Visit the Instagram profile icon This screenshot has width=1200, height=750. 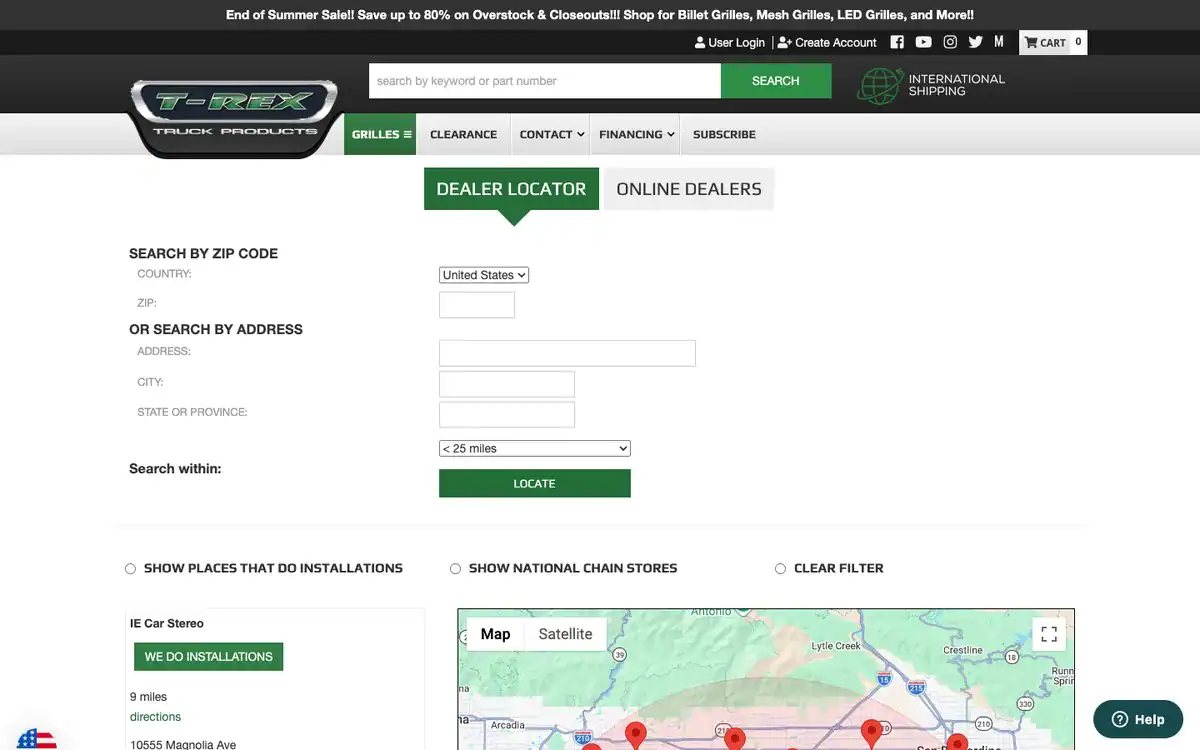pos(950,42)
